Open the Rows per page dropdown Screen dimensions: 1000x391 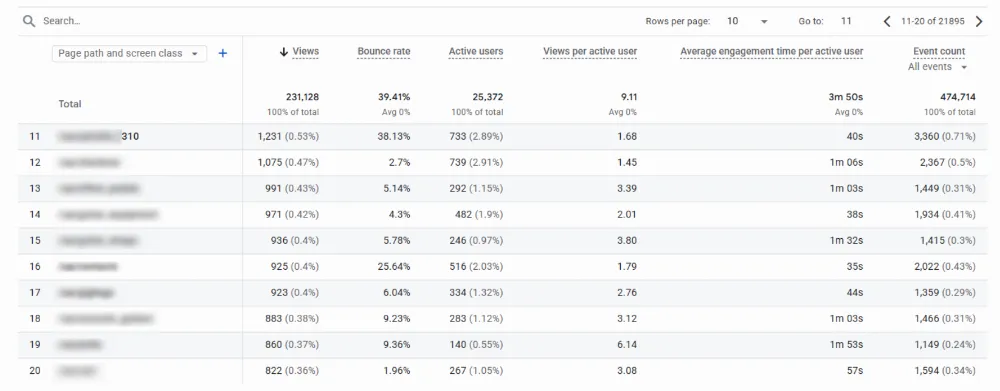(x=747, y=21)
